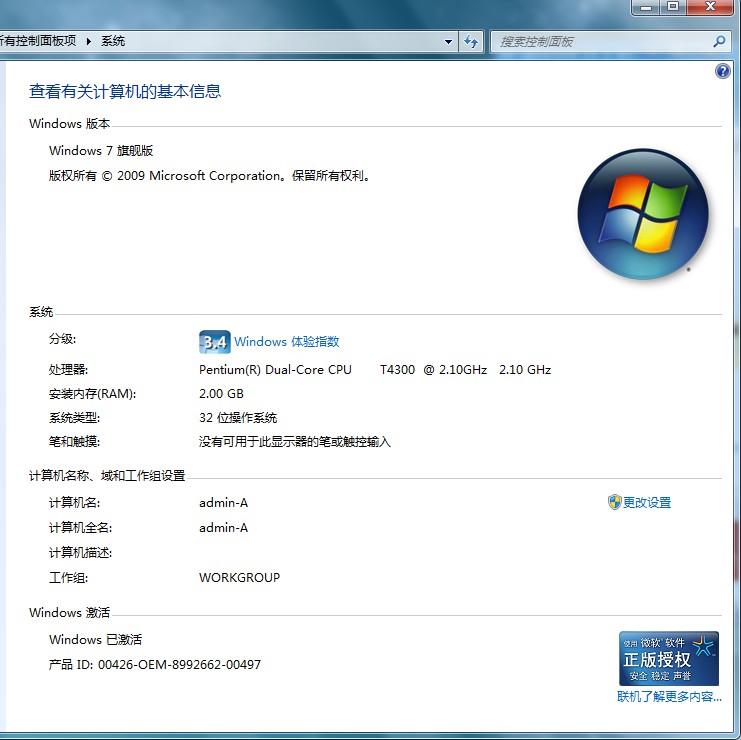Click the search magnifier icon
Image resolution: width=741 pixels, height=740 pixels.
point(719,42)
